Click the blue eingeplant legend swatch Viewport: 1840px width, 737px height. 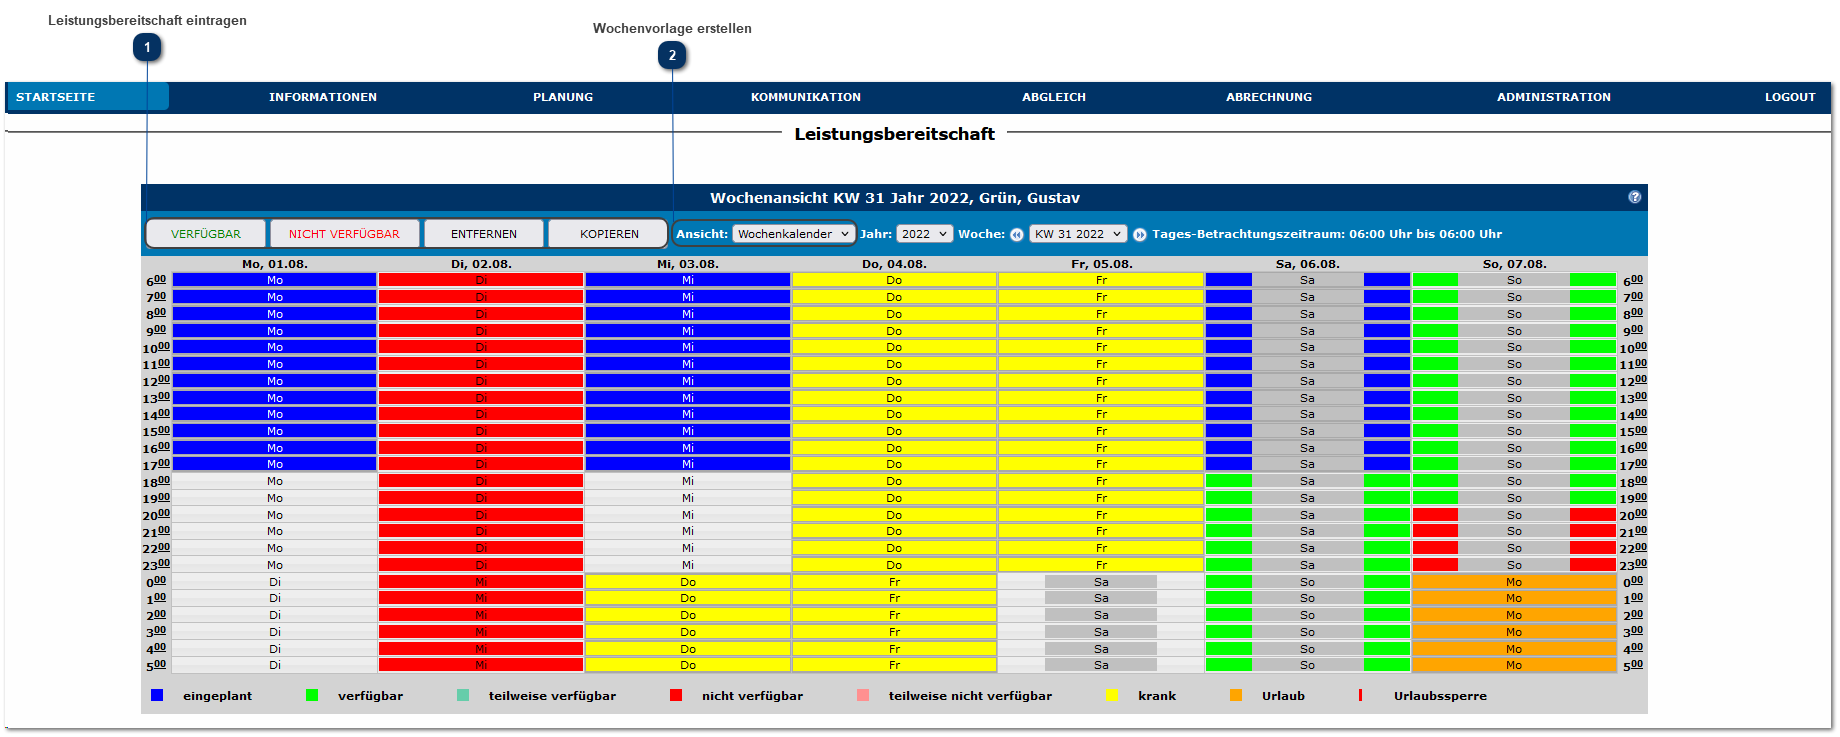click(x=157, y=695)
